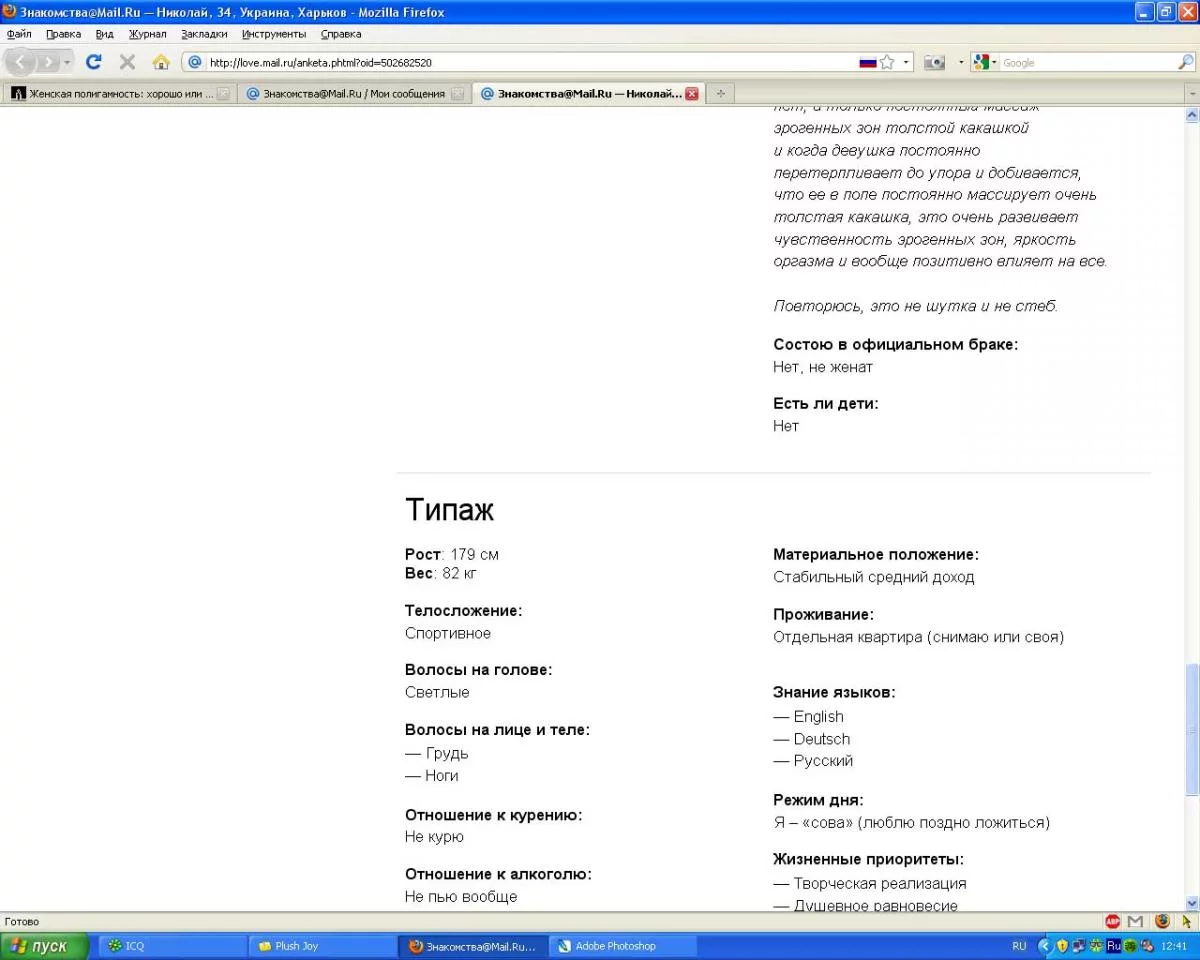This screenshot has width=1200, height=960.
Task: Click the '— Творческая реализация' entry
Action: pyautogui.click(x=870, y=884)
